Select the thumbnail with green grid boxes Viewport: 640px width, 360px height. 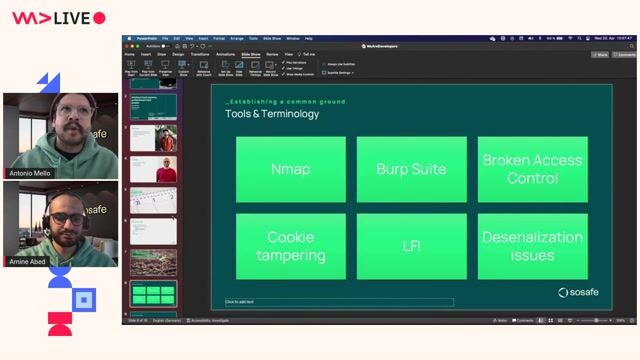tap(153, 293)
